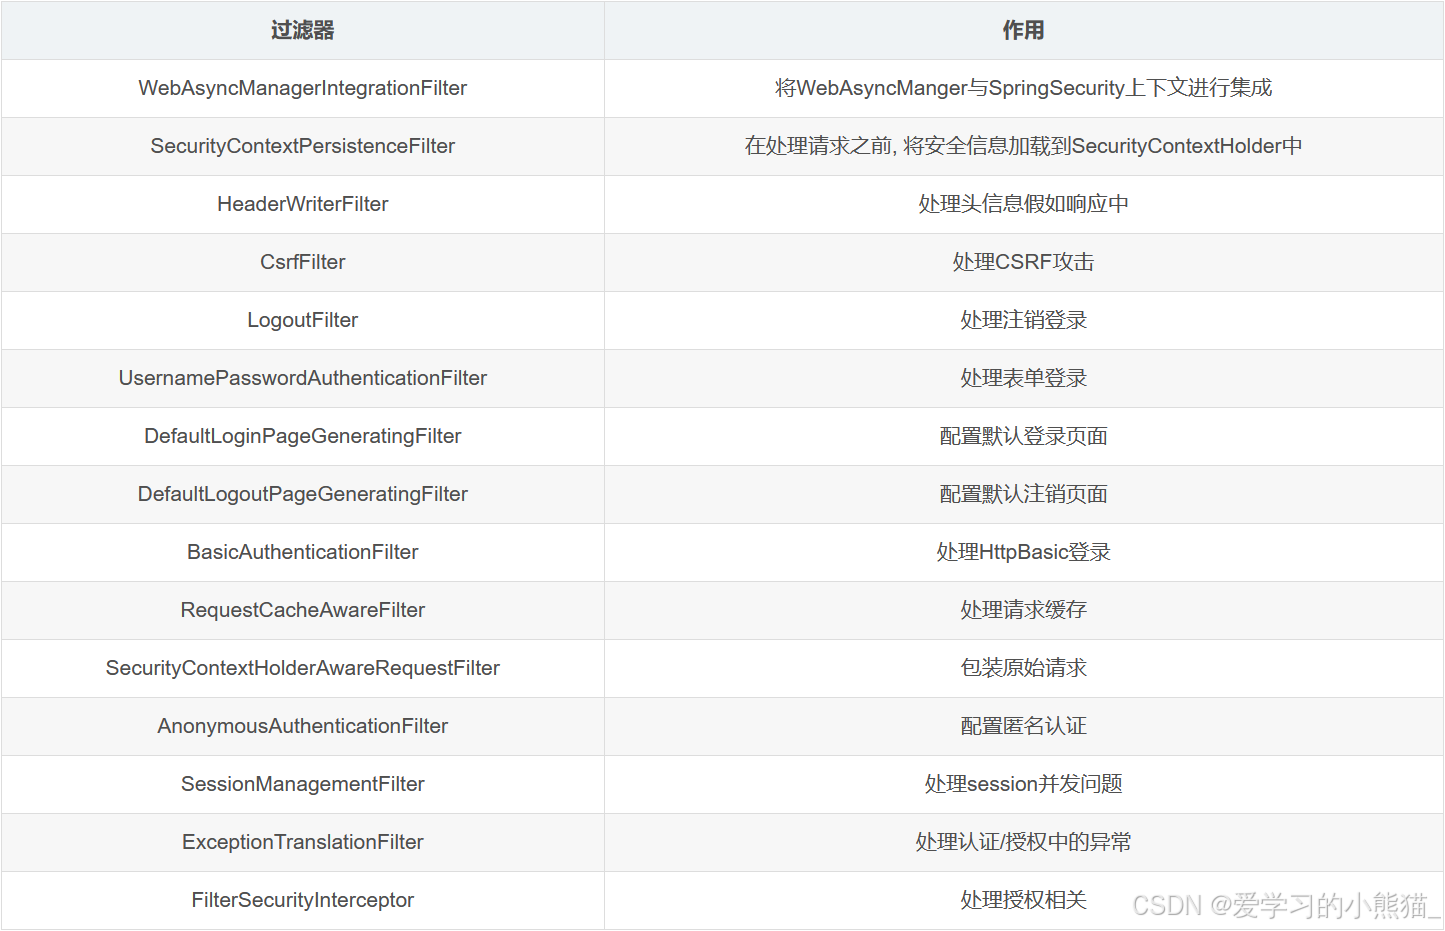
Task: Select the DefaultLogoutPageGeneratingFilter cell
Action: 302,494
